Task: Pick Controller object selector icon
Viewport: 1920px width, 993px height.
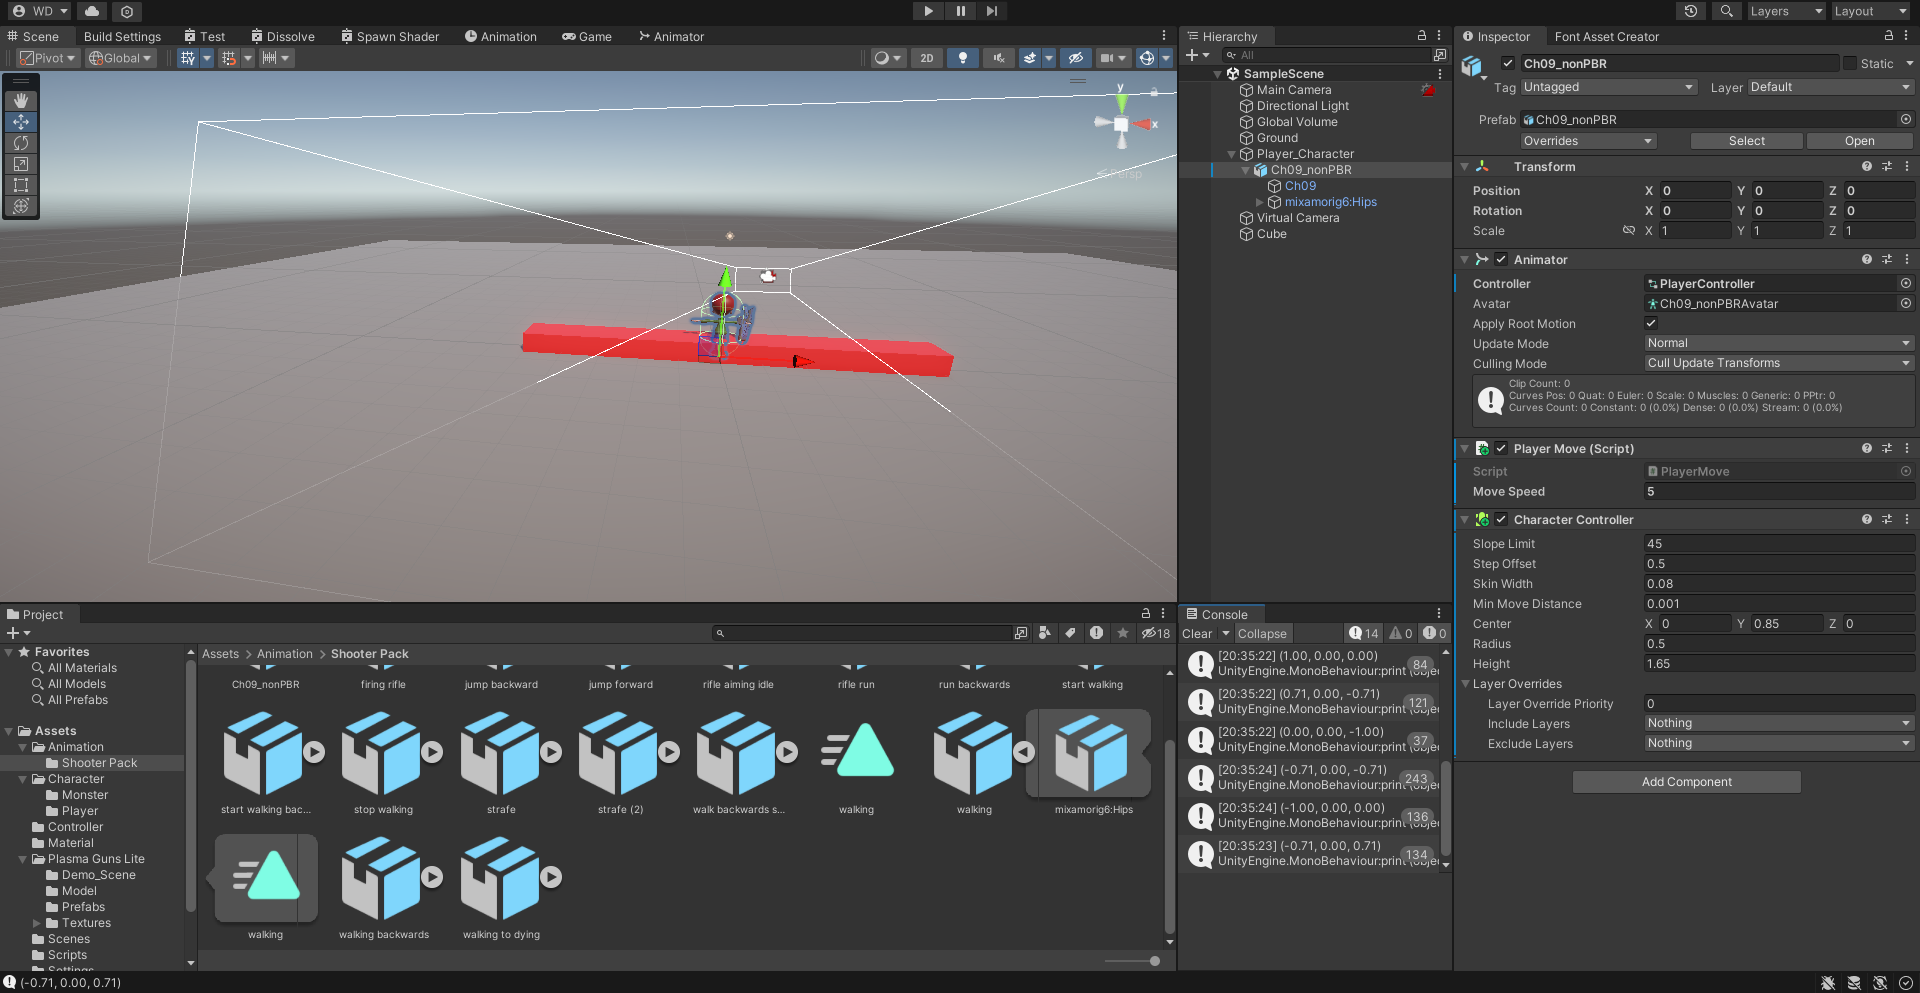Action: [1906, 283]
